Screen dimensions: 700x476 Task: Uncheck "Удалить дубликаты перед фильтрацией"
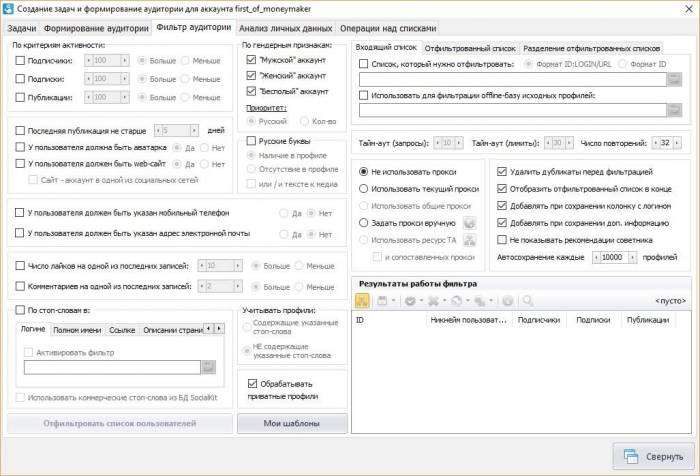(502, 172)
